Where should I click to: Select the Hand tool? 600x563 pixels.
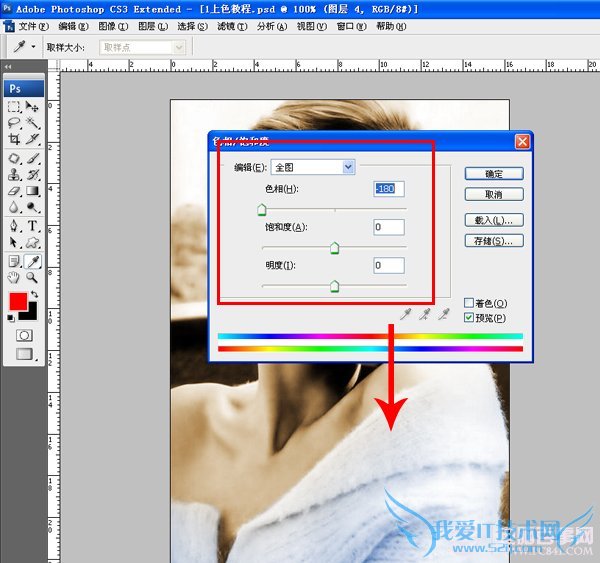14,277
